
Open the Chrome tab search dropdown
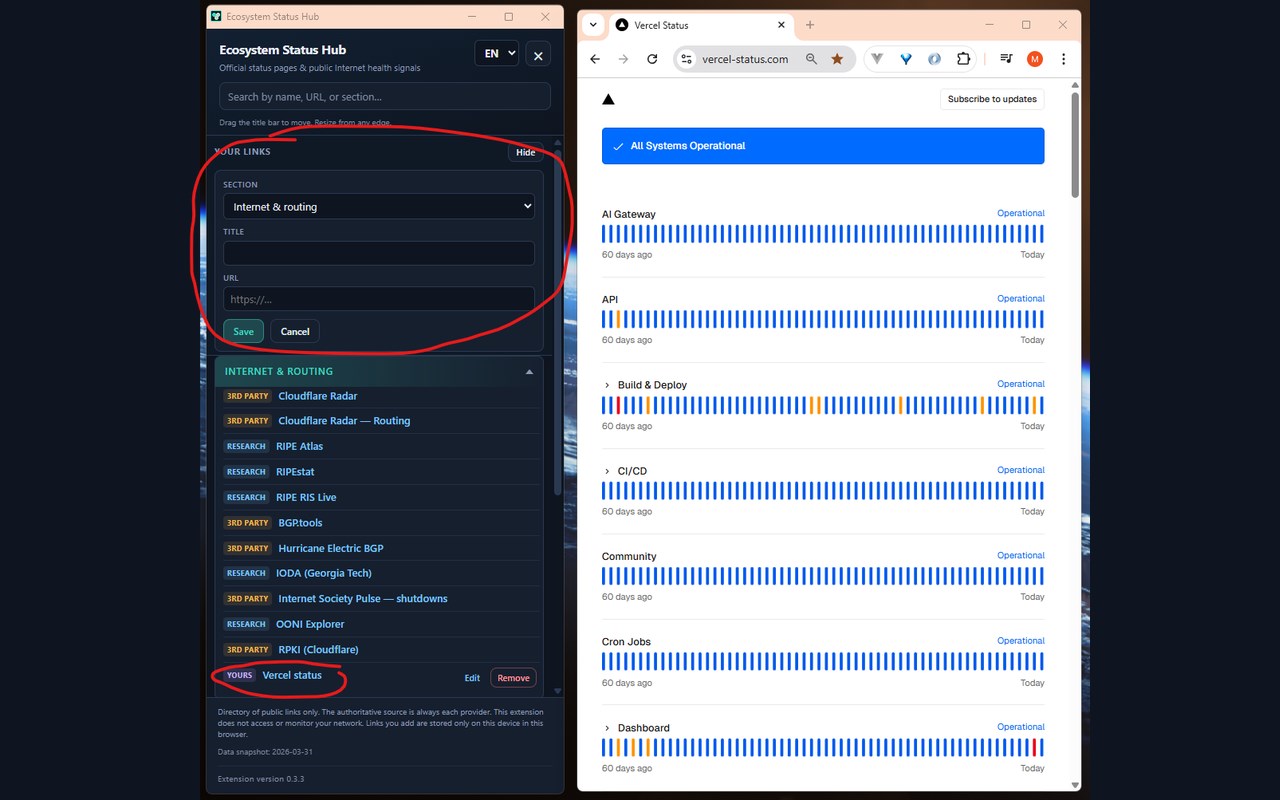point(593,25)
